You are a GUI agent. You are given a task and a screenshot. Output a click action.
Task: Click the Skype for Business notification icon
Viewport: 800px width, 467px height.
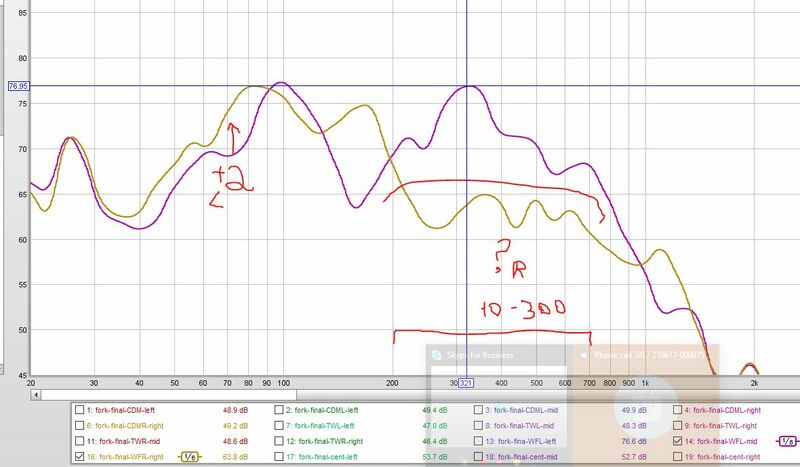pos(437,355)
